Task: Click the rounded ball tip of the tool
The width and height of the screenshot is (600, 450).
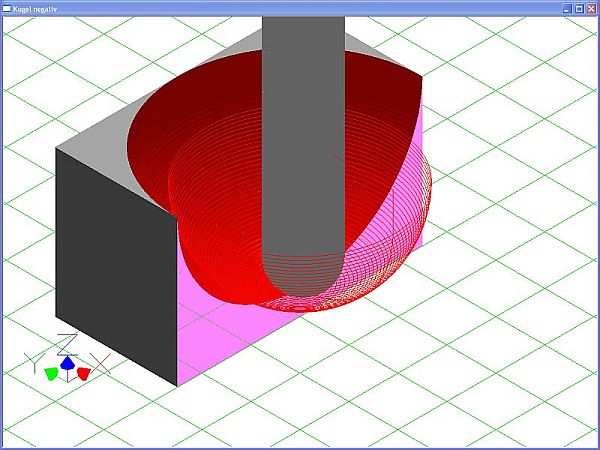Action: pos(300,285)
